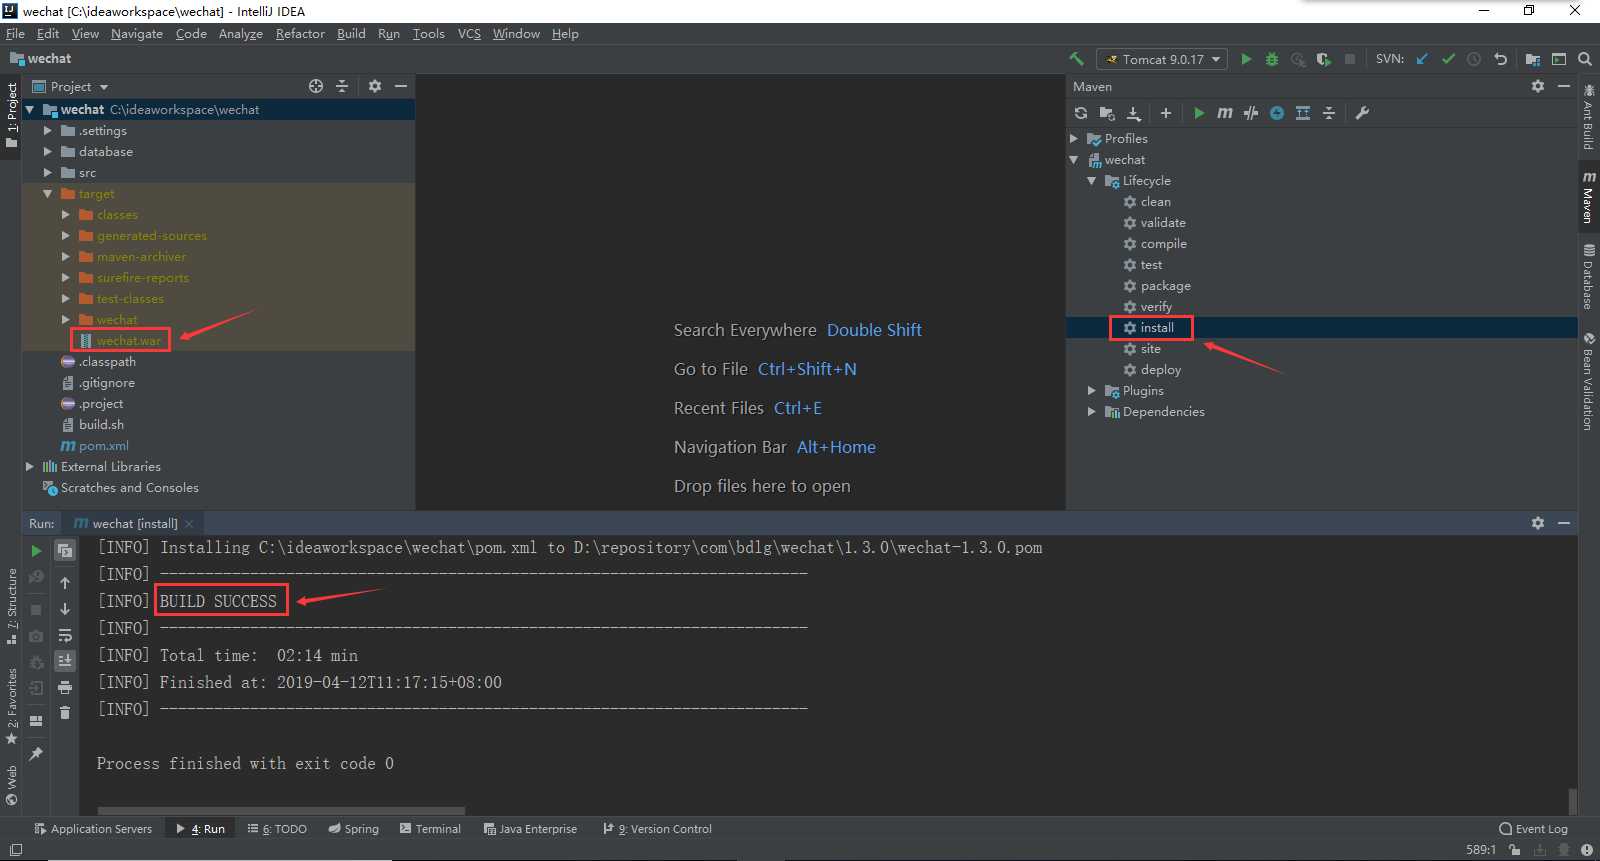
Task: Execute Maven goal m icon
Action: (x=1225, y=113)
